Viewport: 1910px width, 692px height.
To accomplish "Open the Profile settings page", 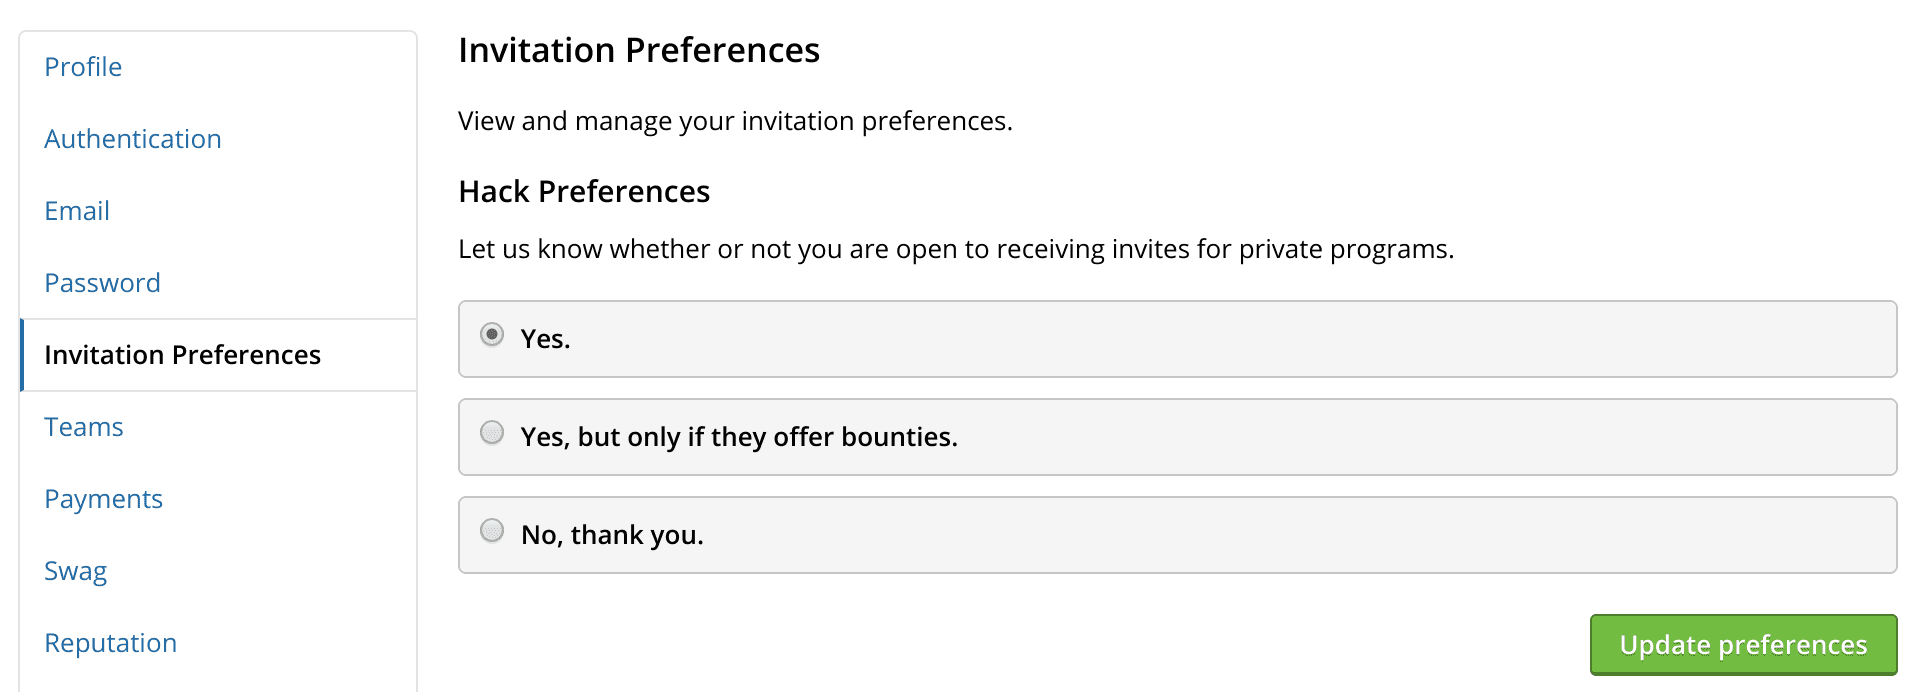I will (x=83, y=67).
